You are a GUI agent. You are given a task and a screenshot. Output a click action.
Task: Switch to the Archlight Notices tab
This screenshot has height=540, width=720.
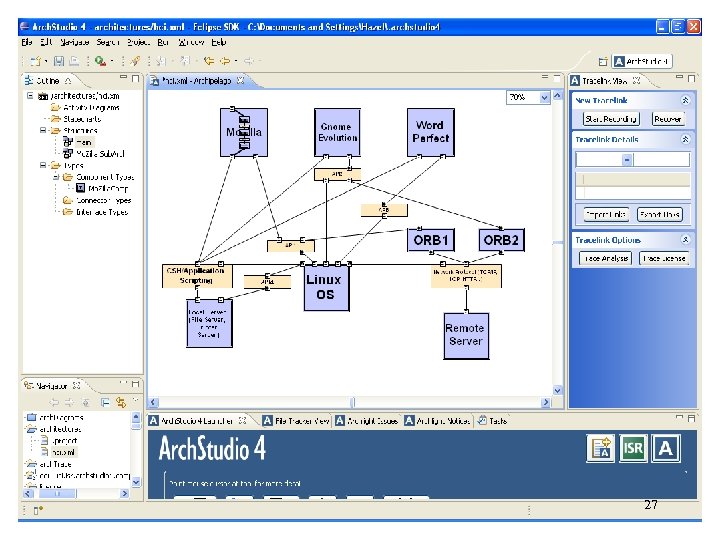437,420
